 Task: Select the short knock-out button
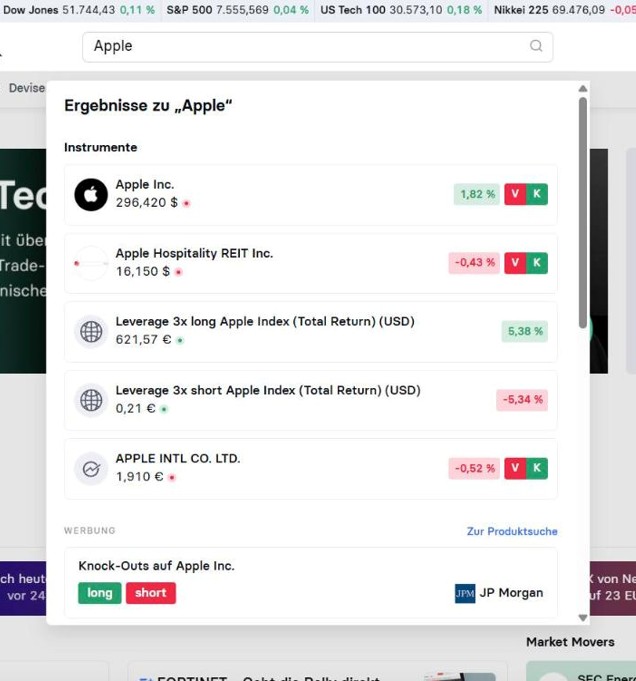pos(151,593)
